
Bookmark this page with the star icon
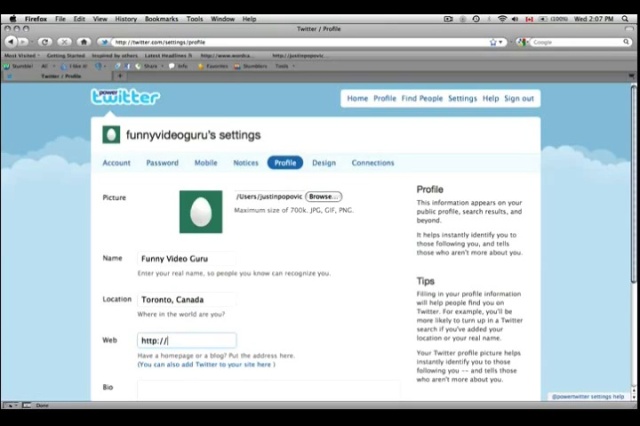click(493, 42)
